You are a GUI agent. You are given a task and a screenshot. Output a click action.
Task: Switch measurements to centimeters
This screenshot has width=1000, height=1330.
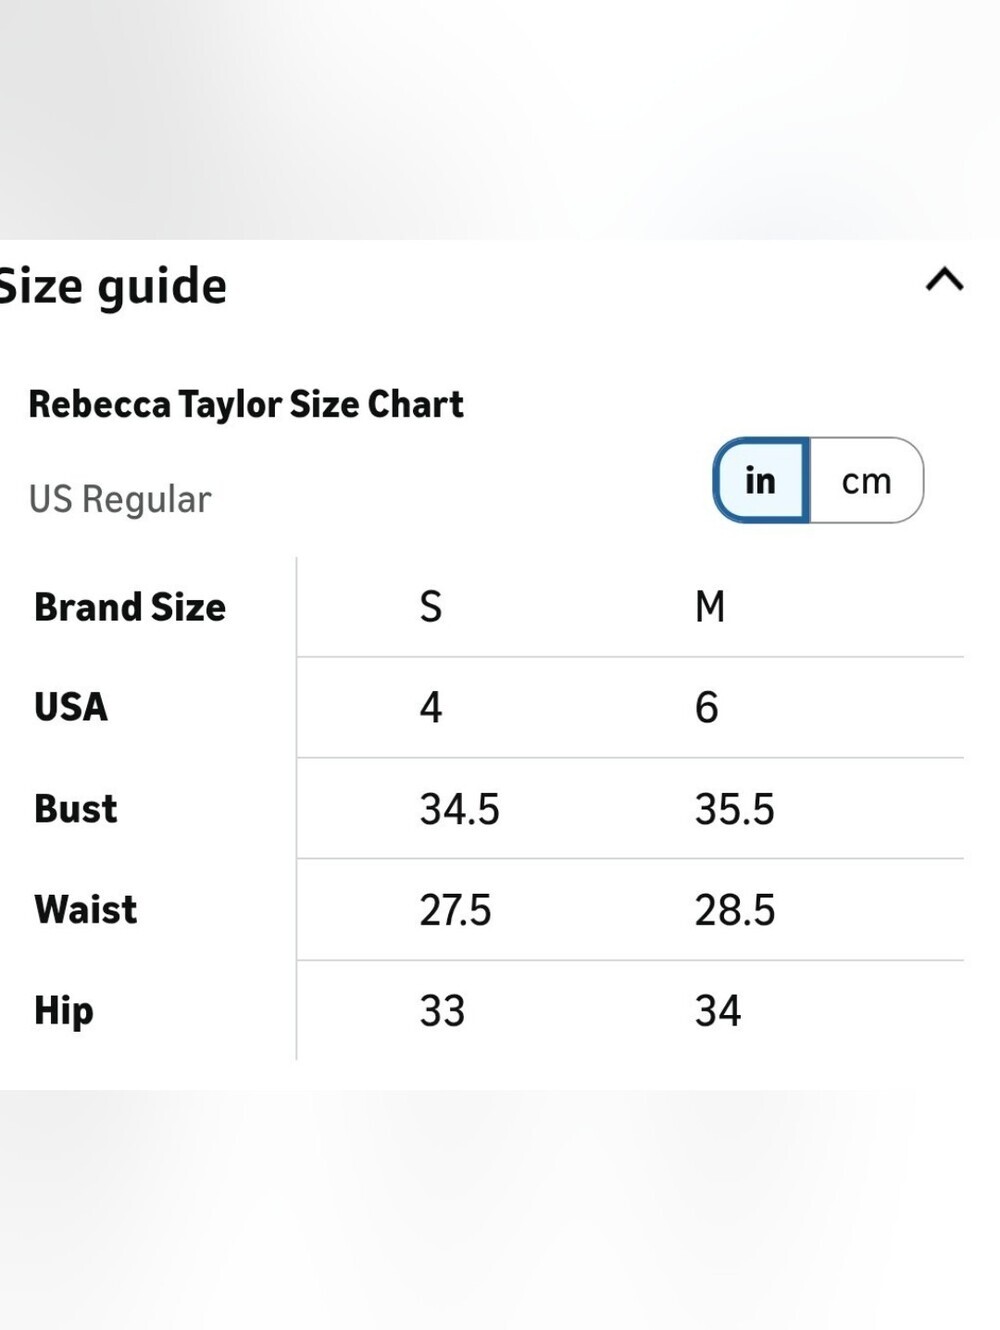[866, 480]
